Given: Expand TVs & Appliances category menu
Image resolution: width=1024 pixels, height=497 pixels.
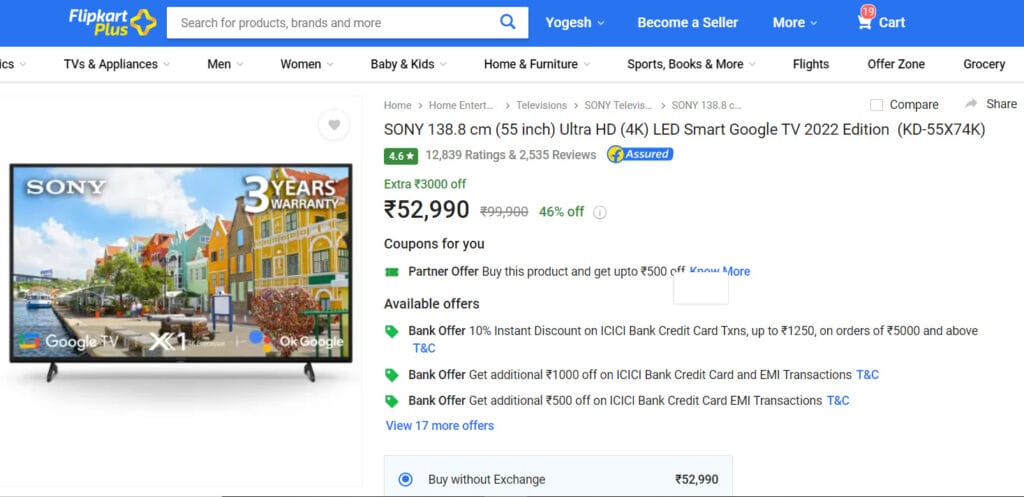Looking at the screenshot, I should 117,64.
